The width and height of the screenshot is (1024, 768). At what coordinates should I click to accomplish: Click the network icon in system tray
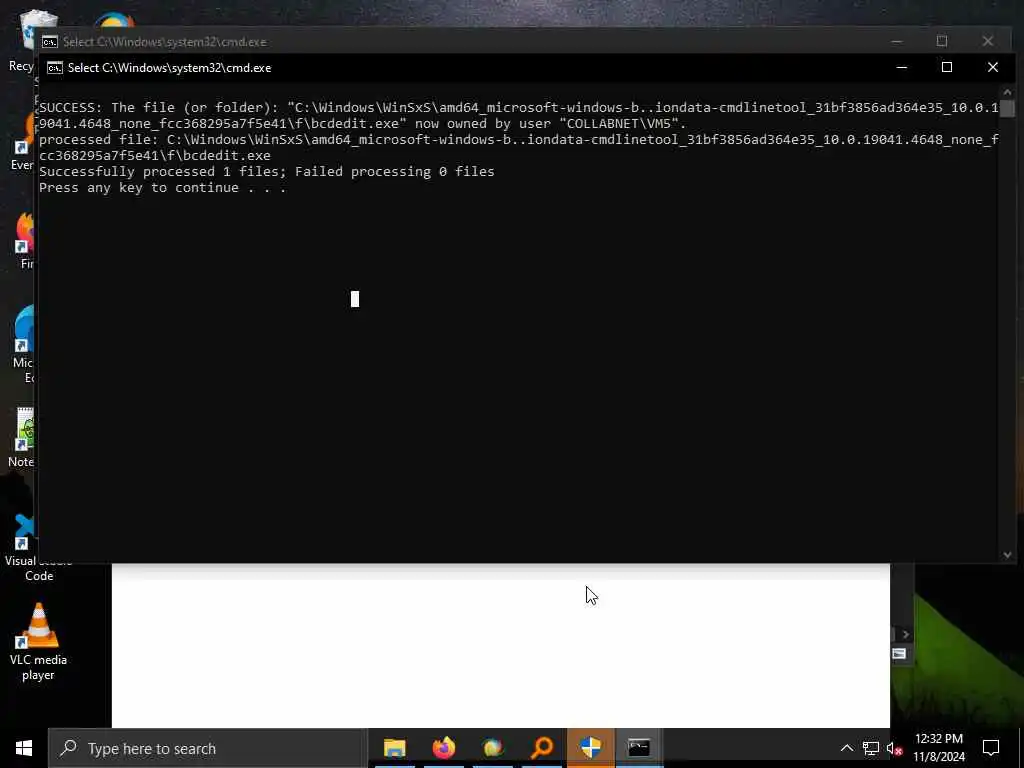(871, 748)
